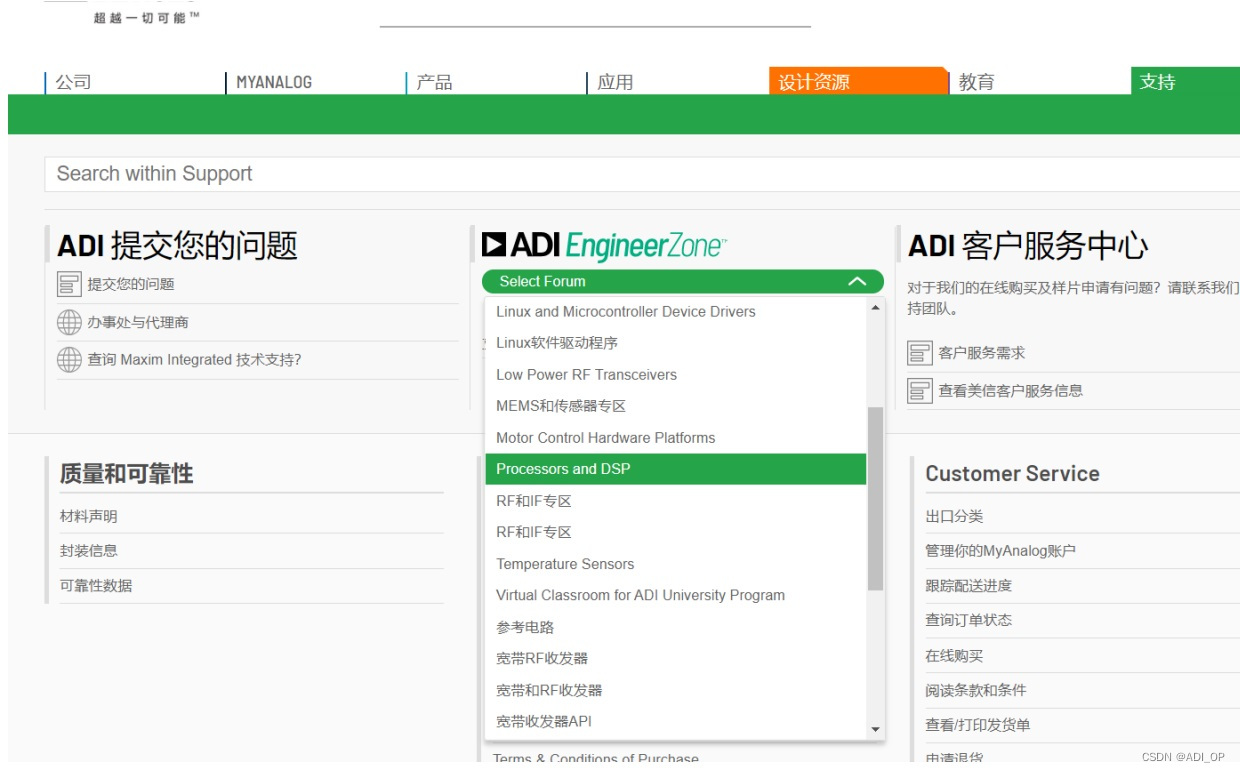
Task: Open the 查看美信客户服务信息 link
Action: 1011,390
